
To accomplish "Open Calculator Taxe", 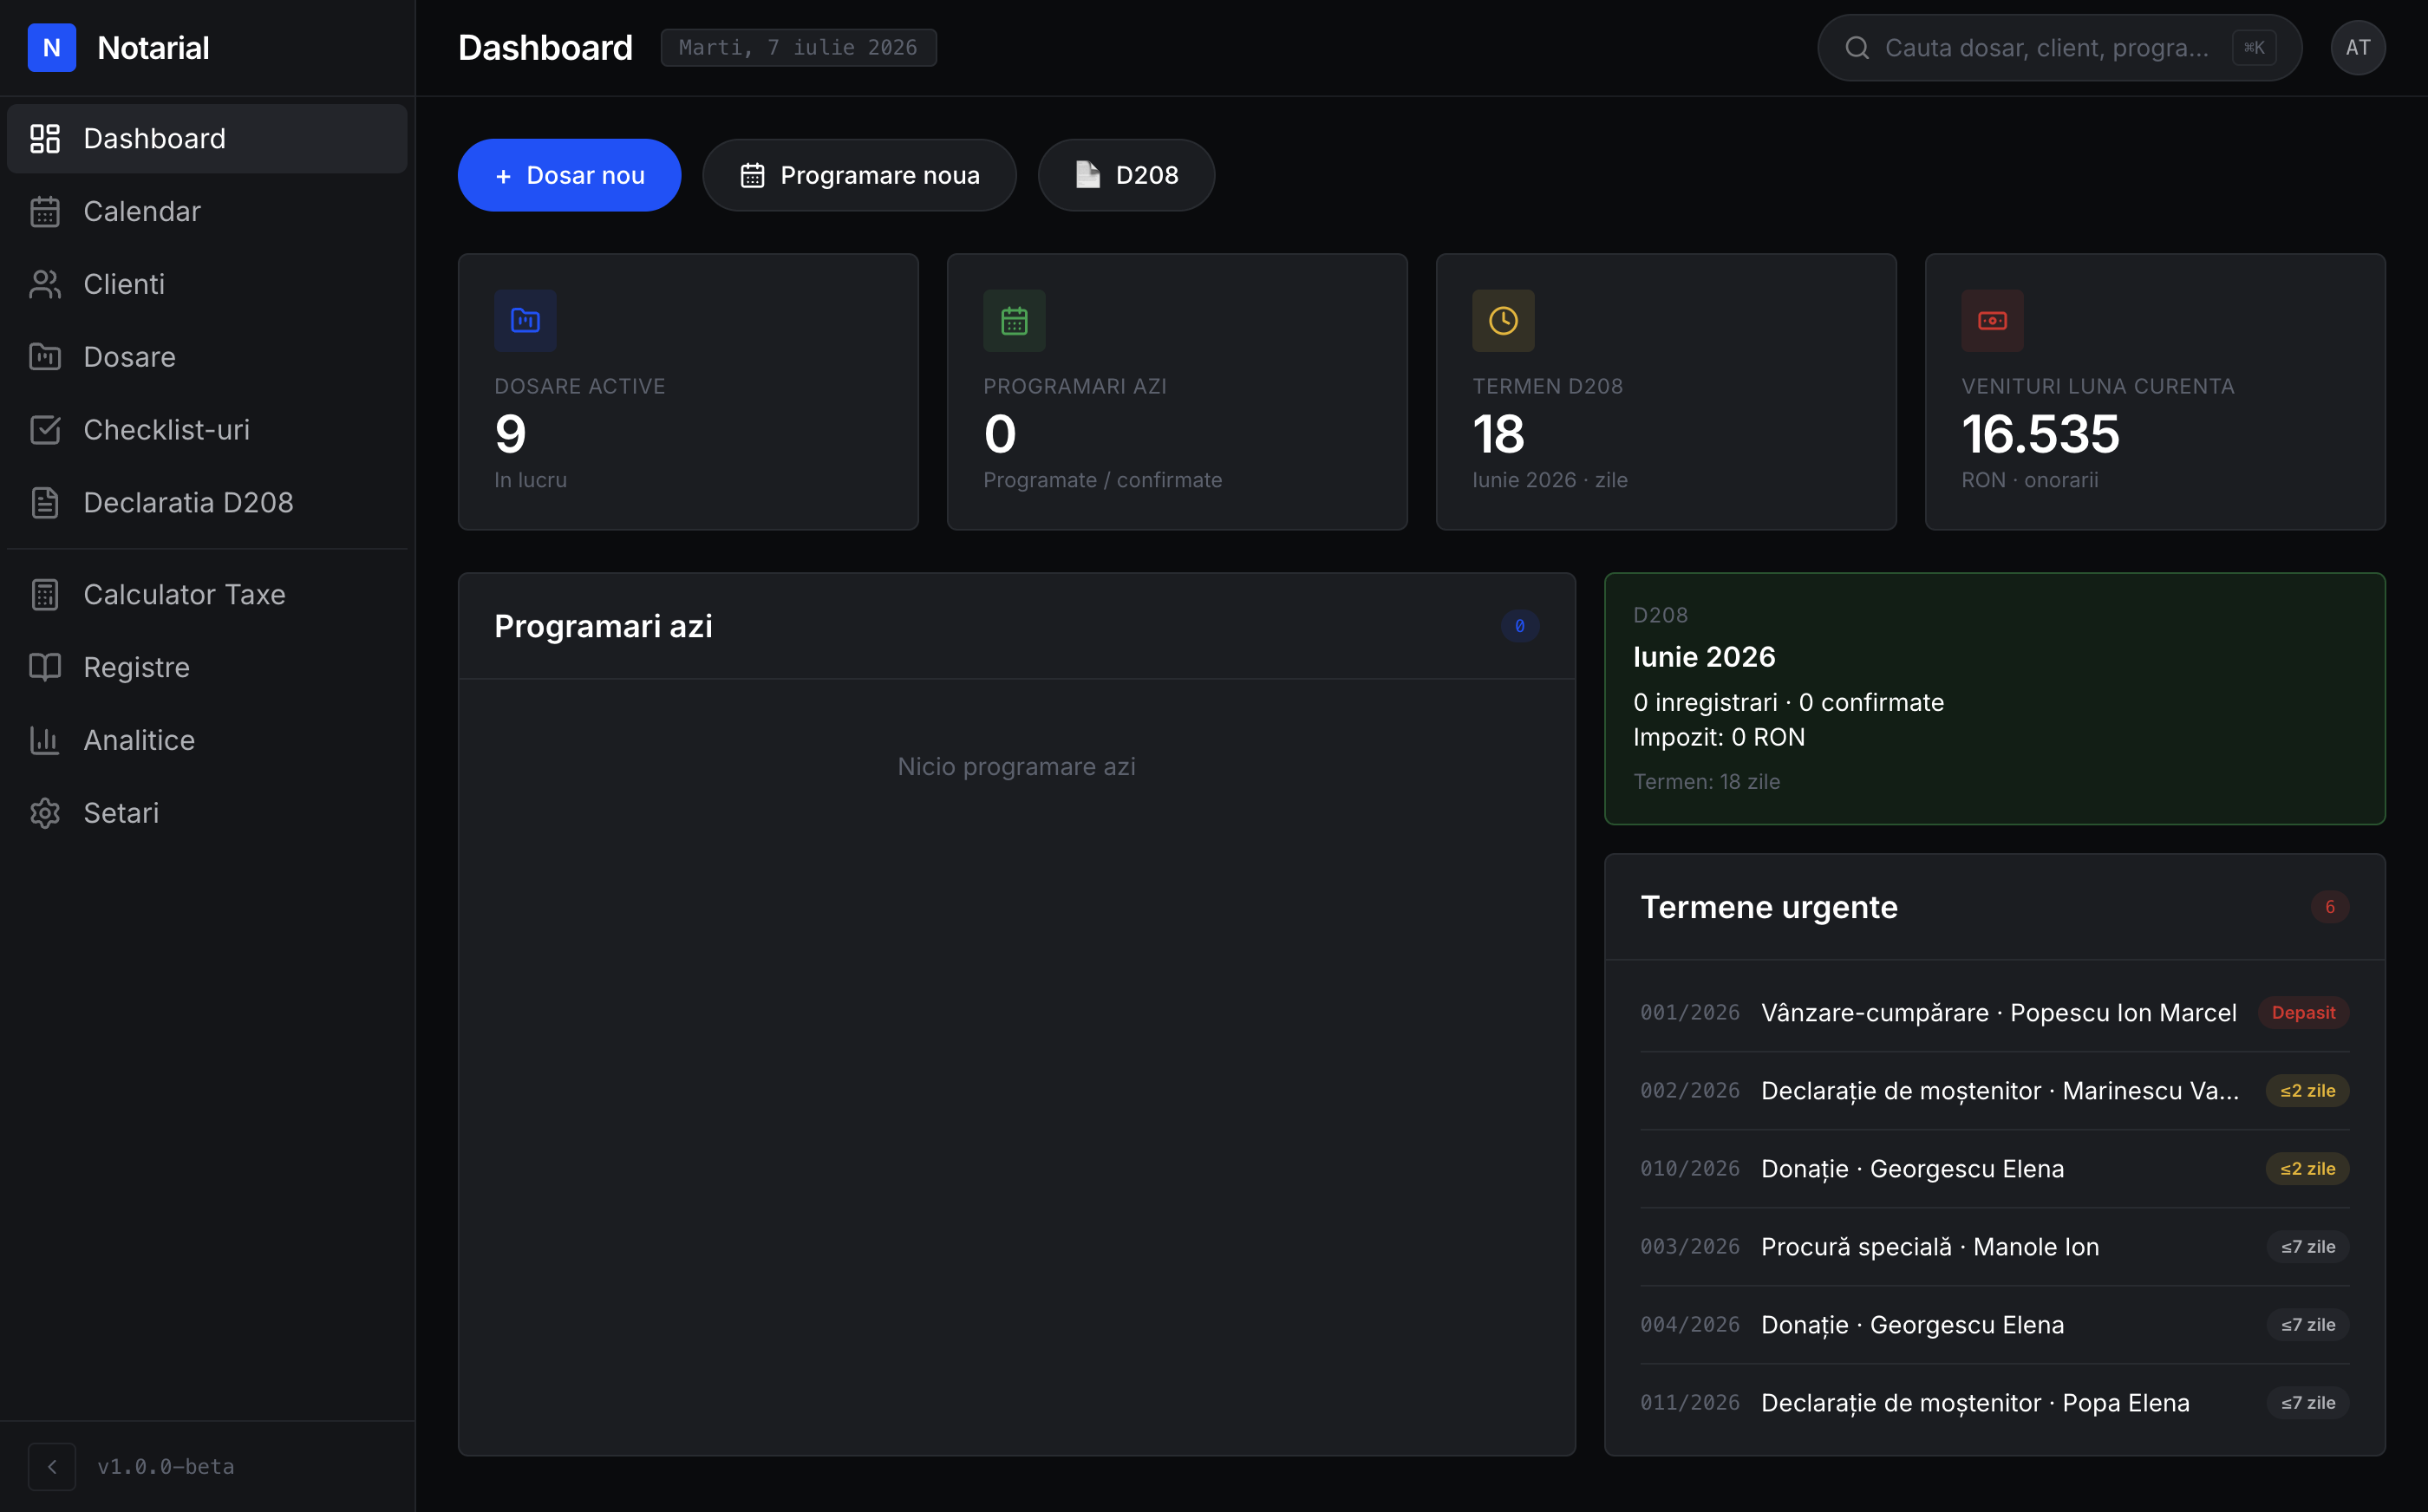I will pos(207,595).
